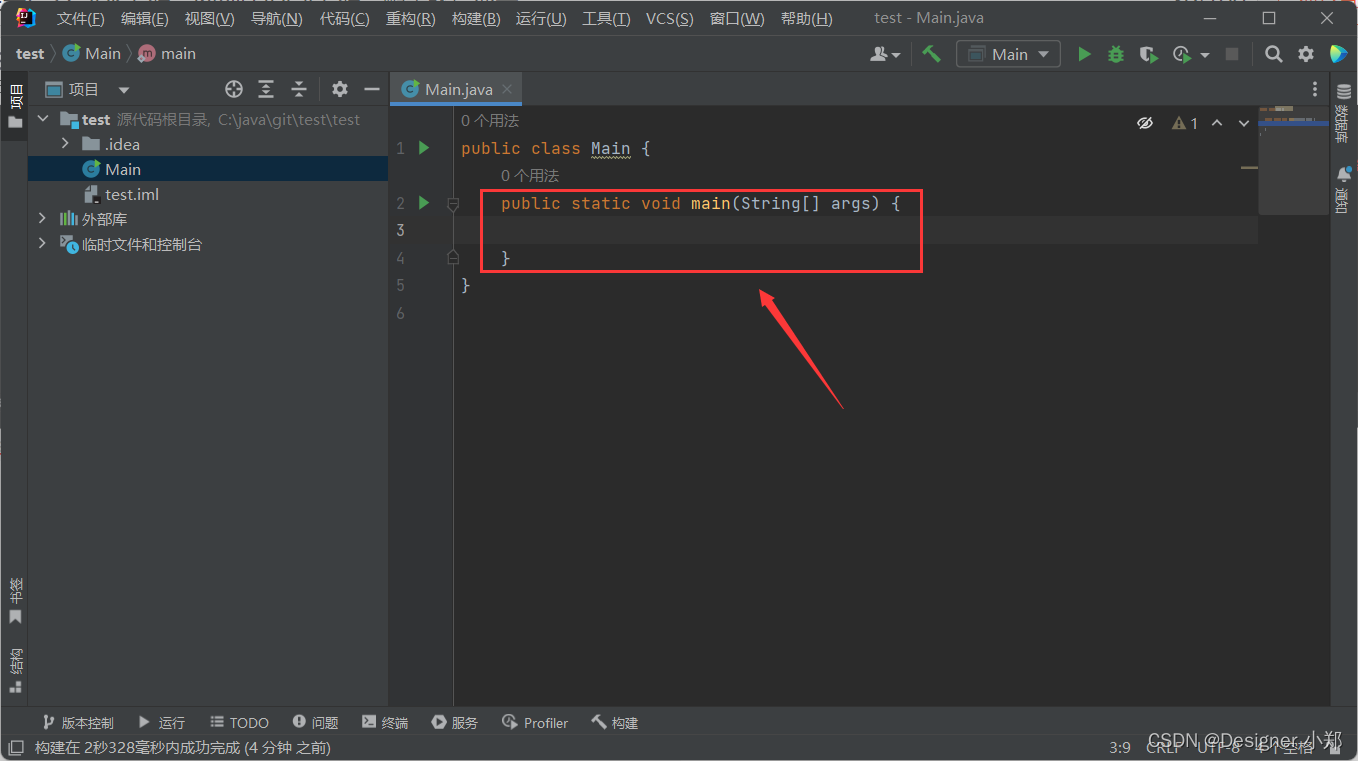1358x761 pixels.
Task: Open editor tab options three-dot menu
Action: click(1315, 89)
